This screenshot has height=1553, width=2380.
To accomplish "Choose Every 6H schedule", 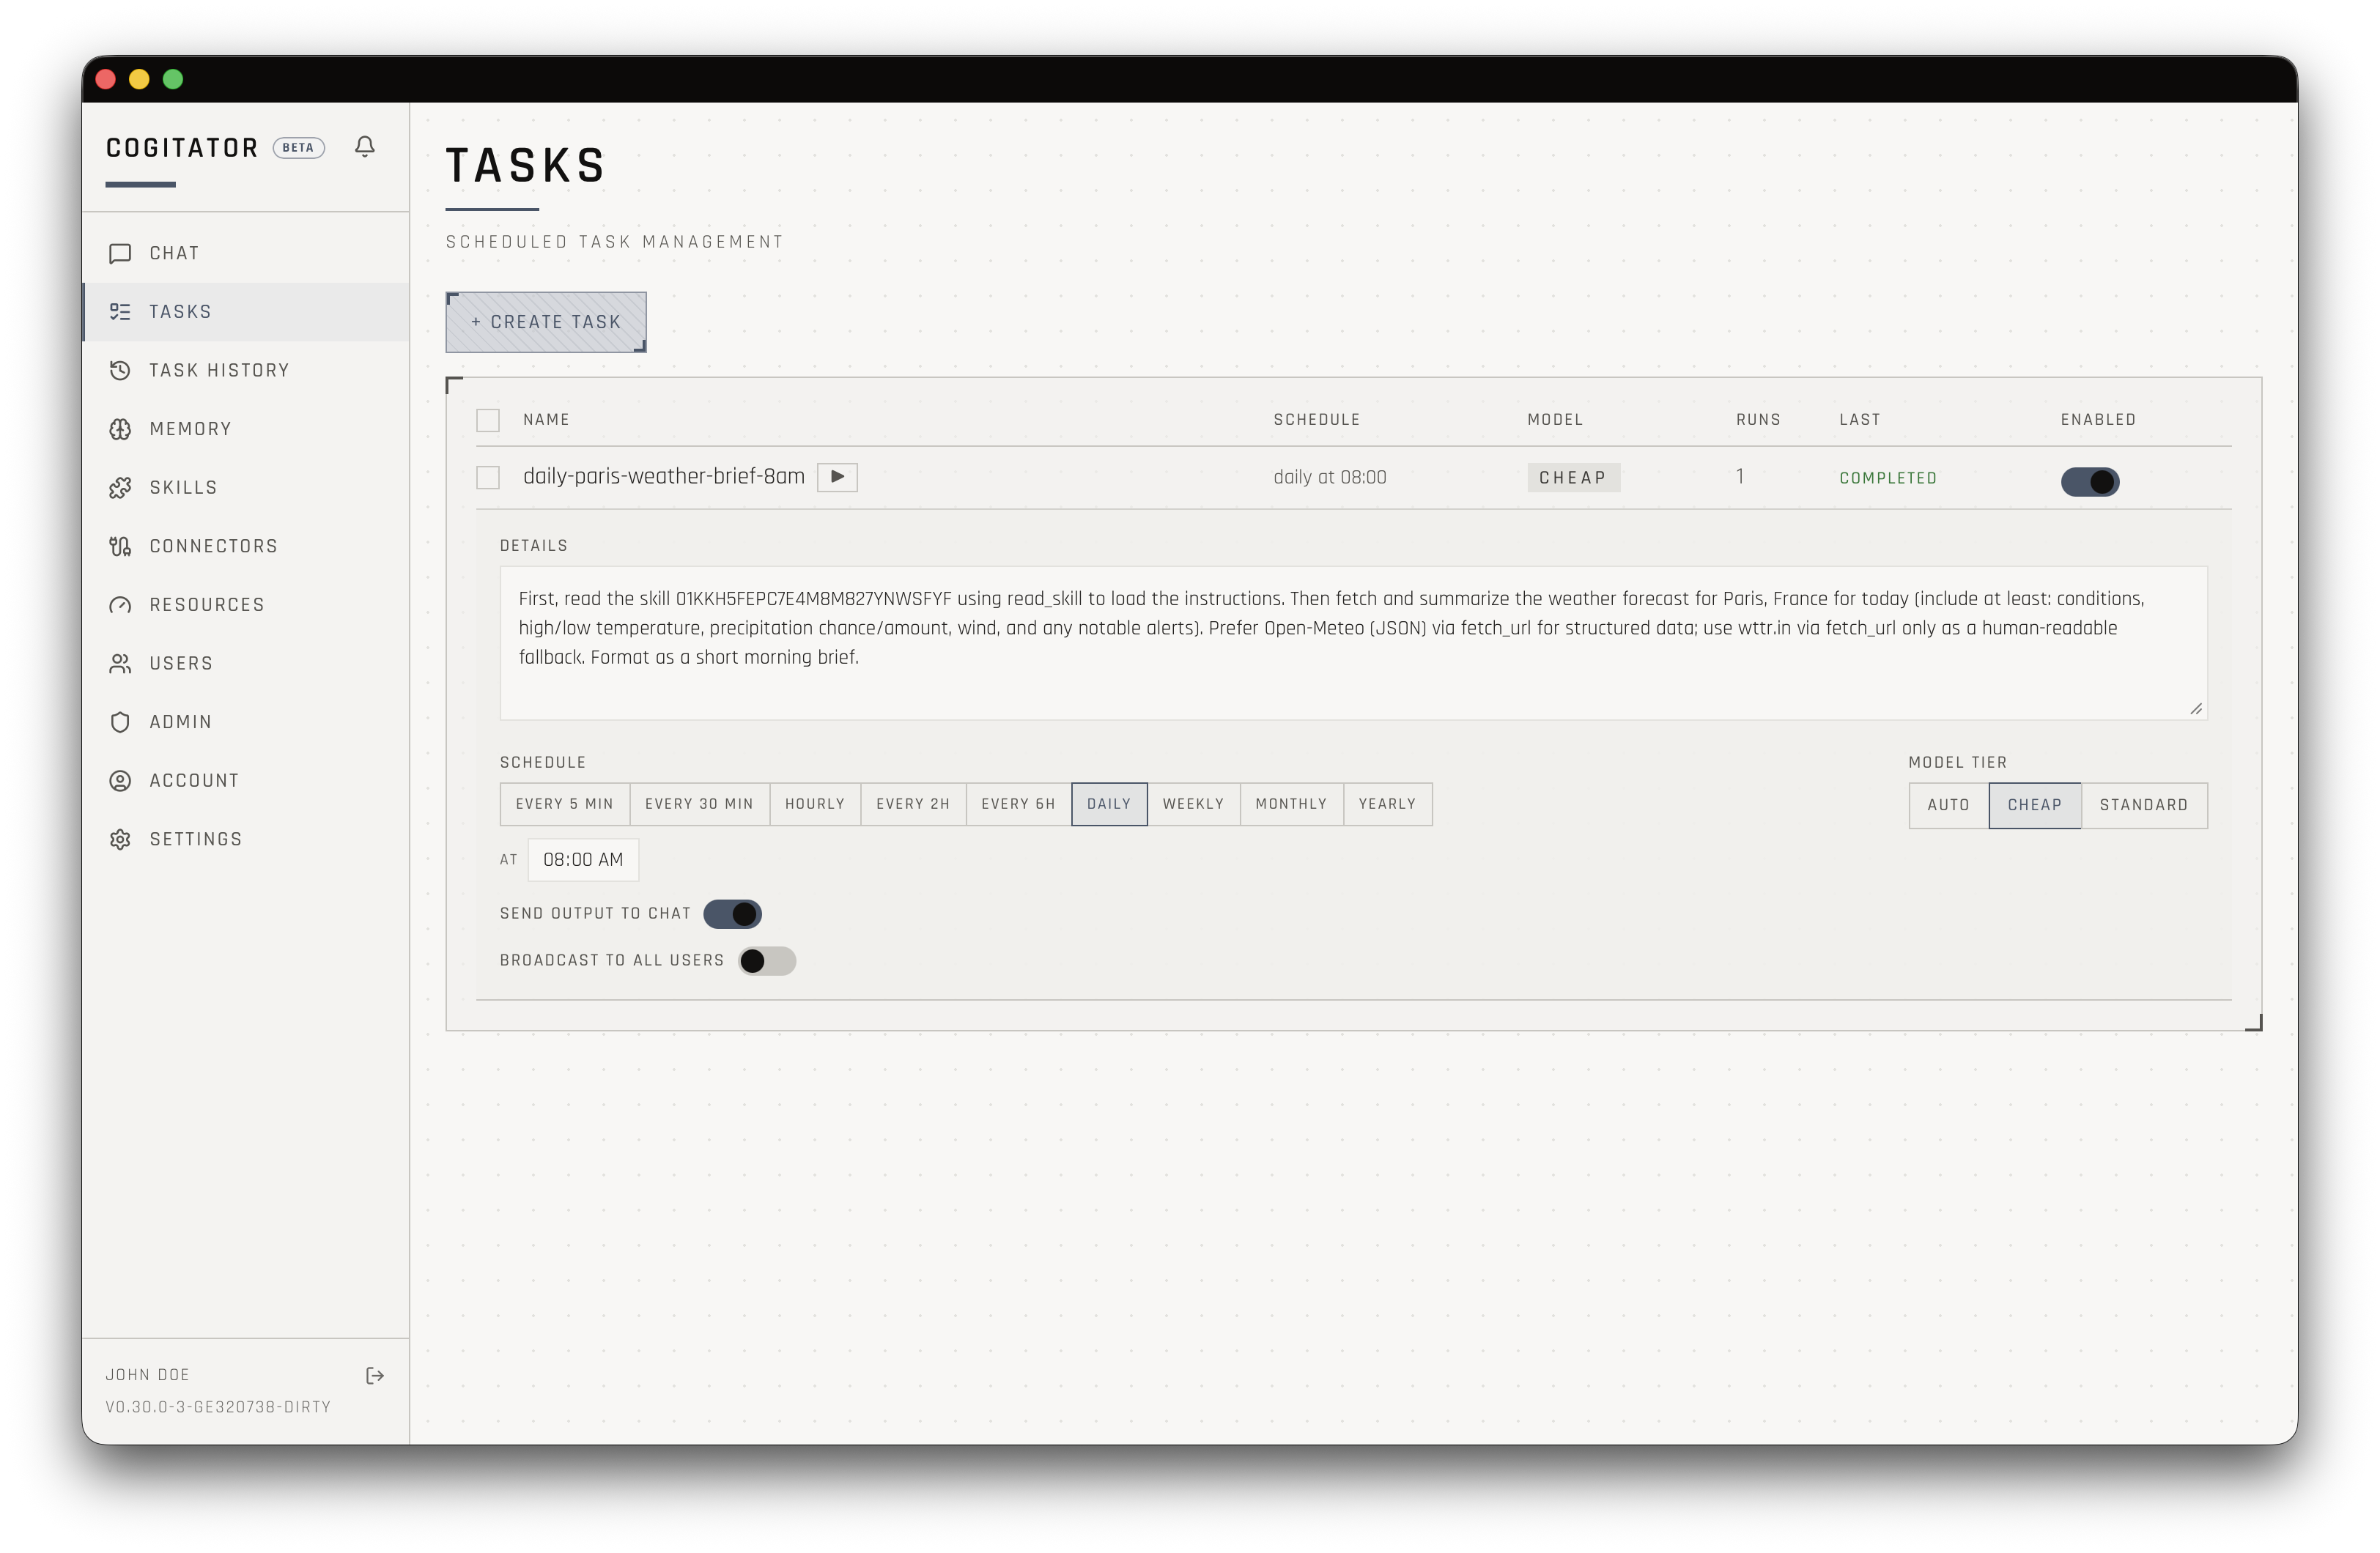I will (1018, 804).
